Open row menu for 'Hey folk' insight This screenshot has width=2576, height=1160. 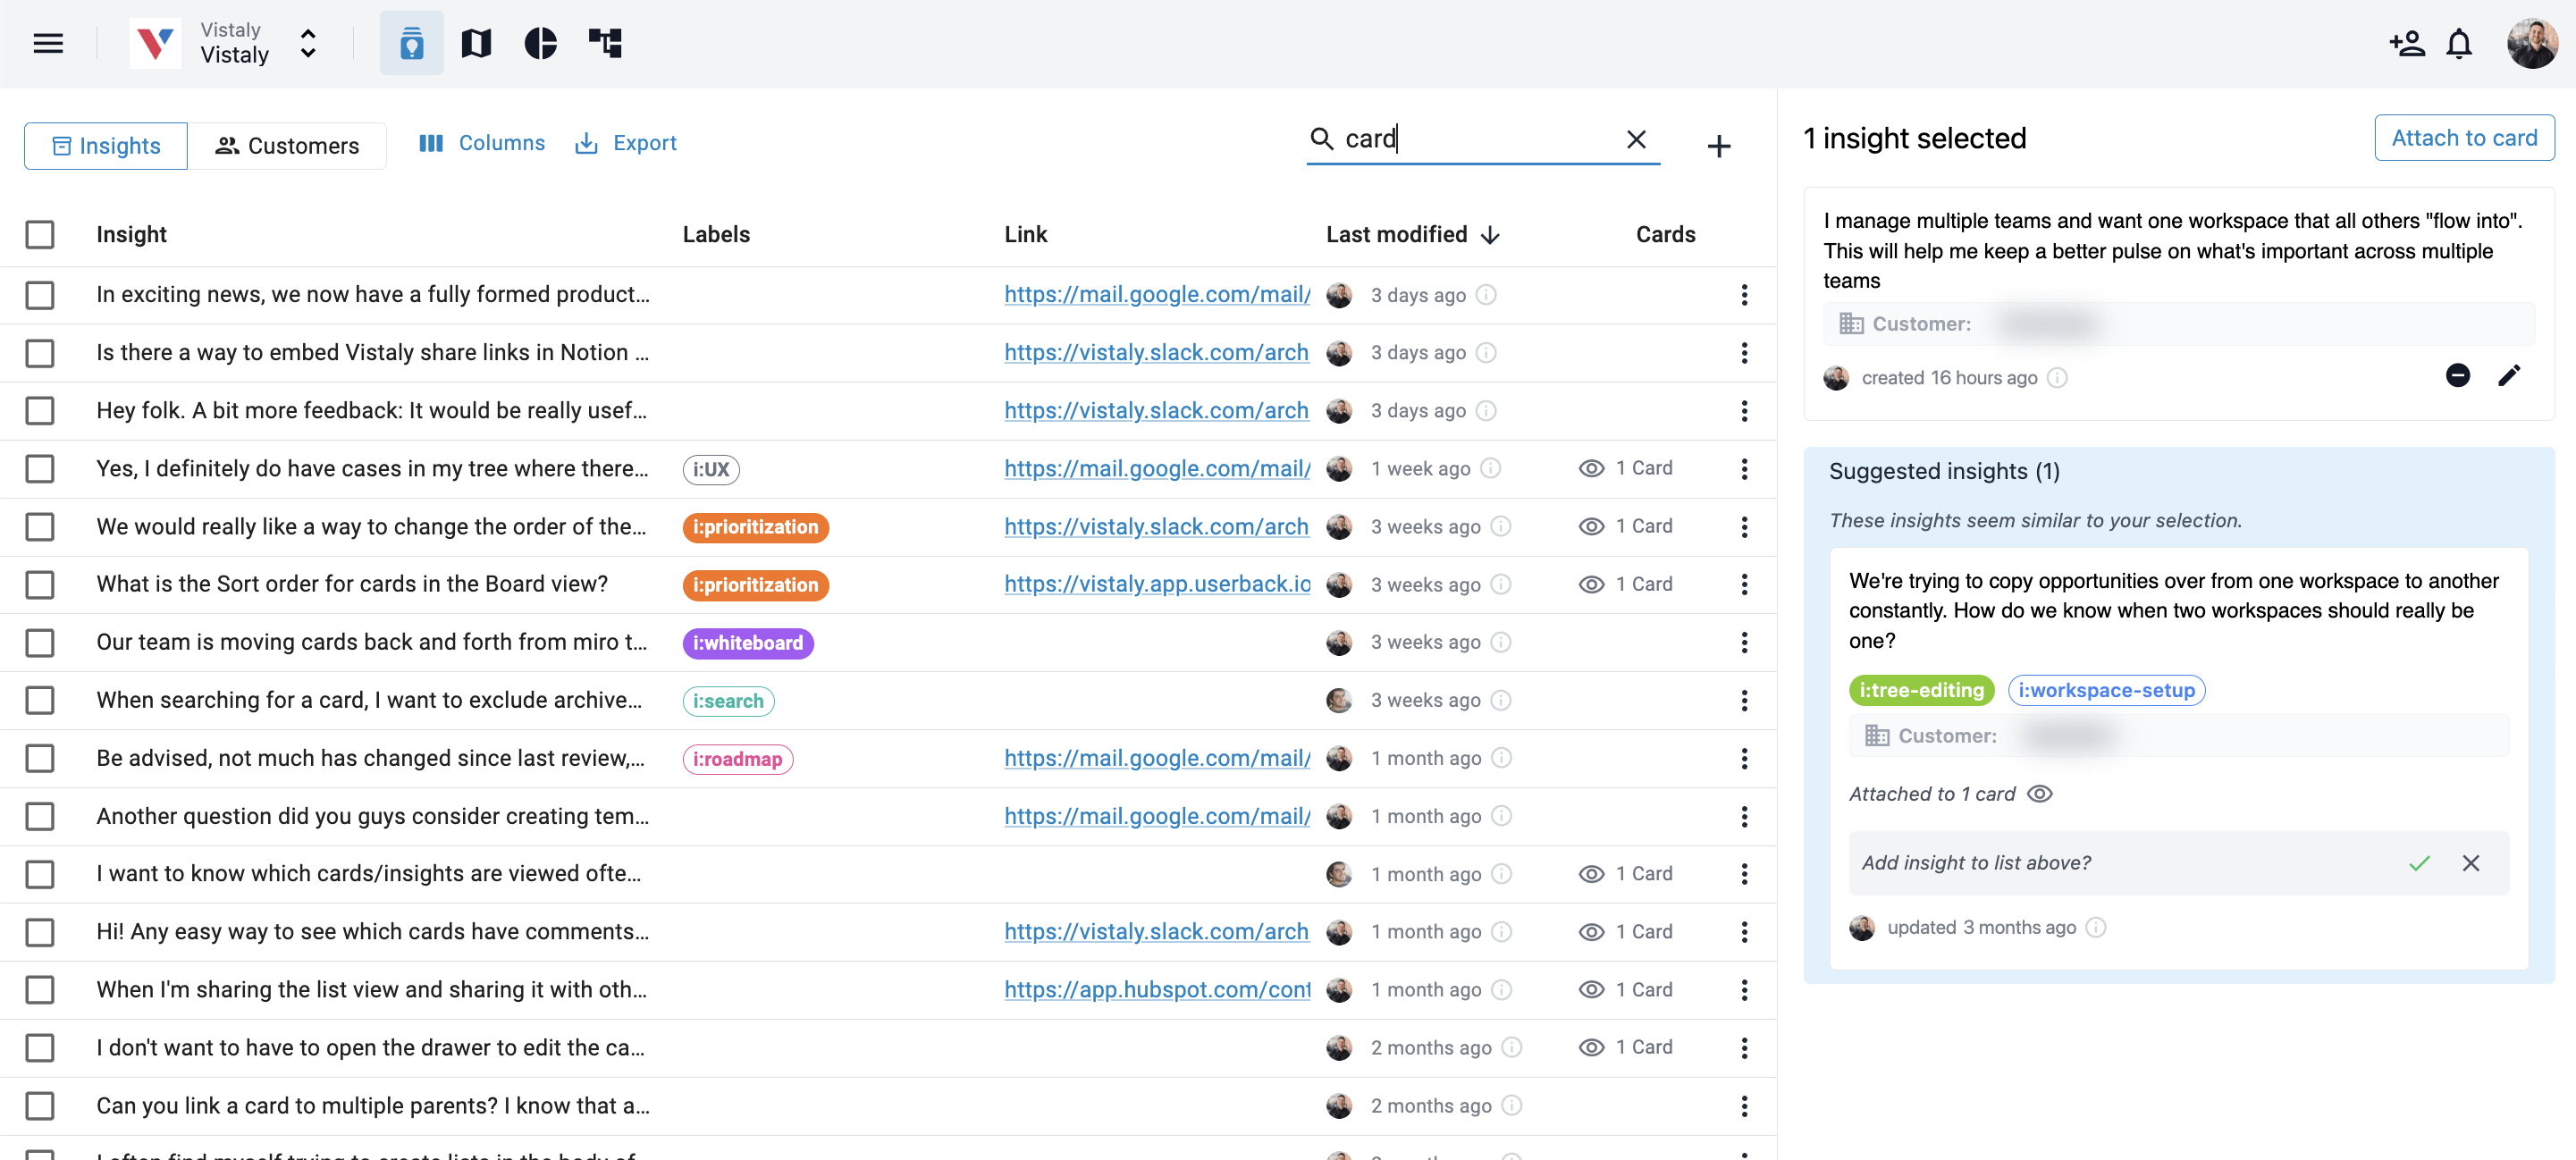tap(1744, 411)
